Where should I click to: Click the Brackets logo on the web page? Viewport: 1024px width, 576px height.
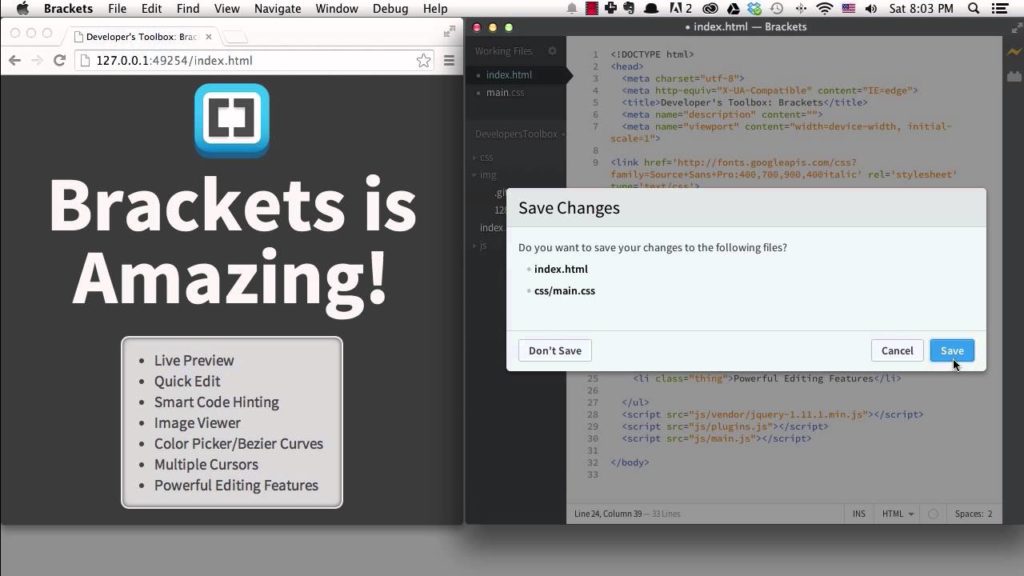pos(232,120)
